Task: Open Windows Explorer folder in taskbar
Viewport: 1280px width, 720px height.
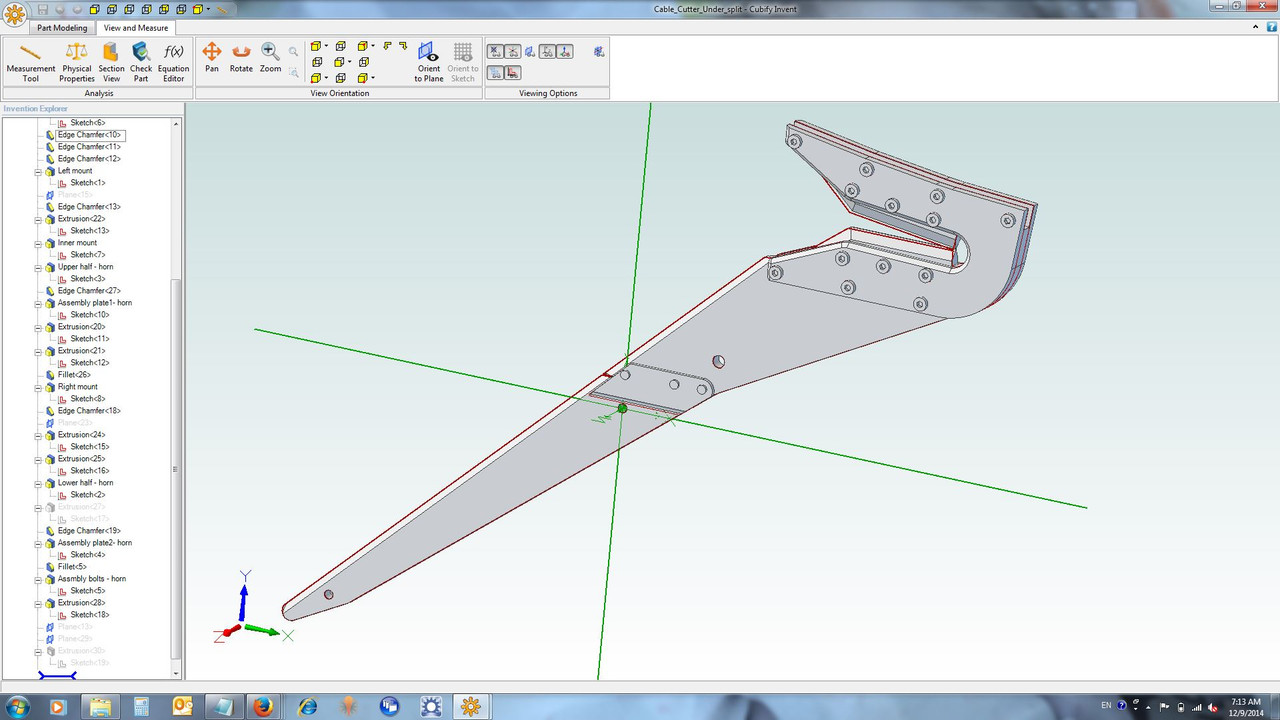Action: (x=101, y=706)
